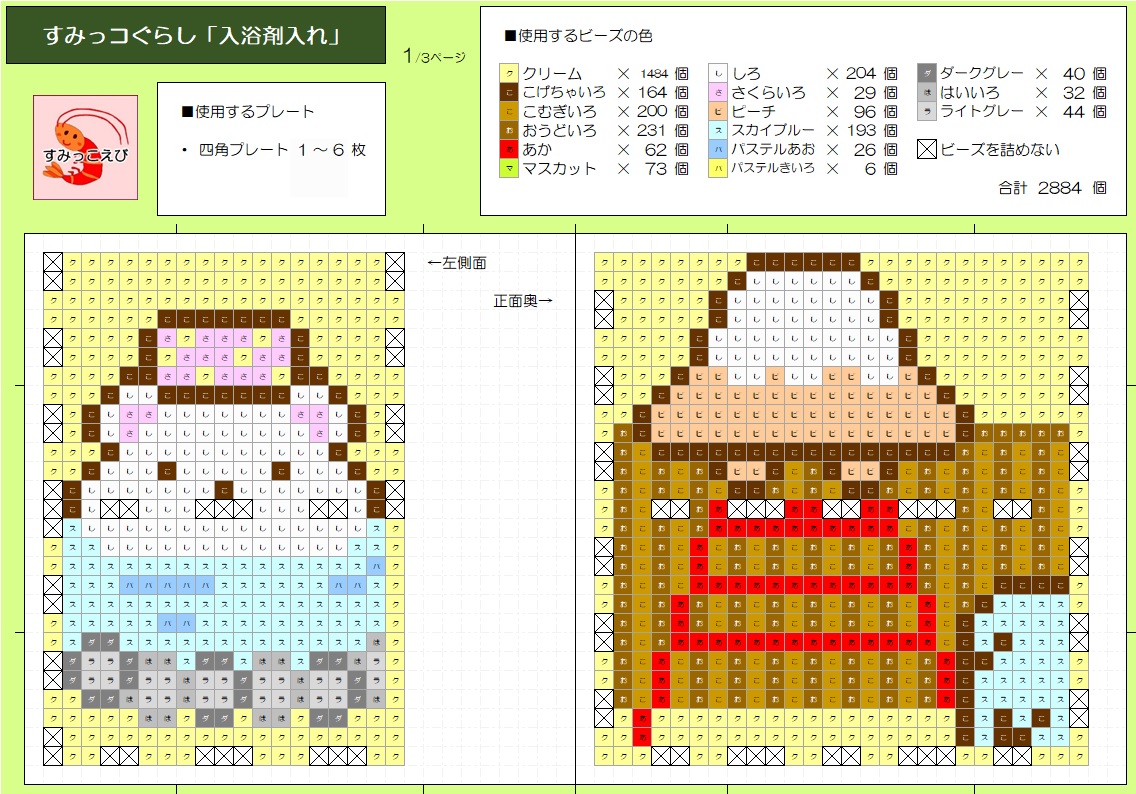Click the こむぎいろ label text
The height and width of the screenshot is (794, 1136).
559,112
